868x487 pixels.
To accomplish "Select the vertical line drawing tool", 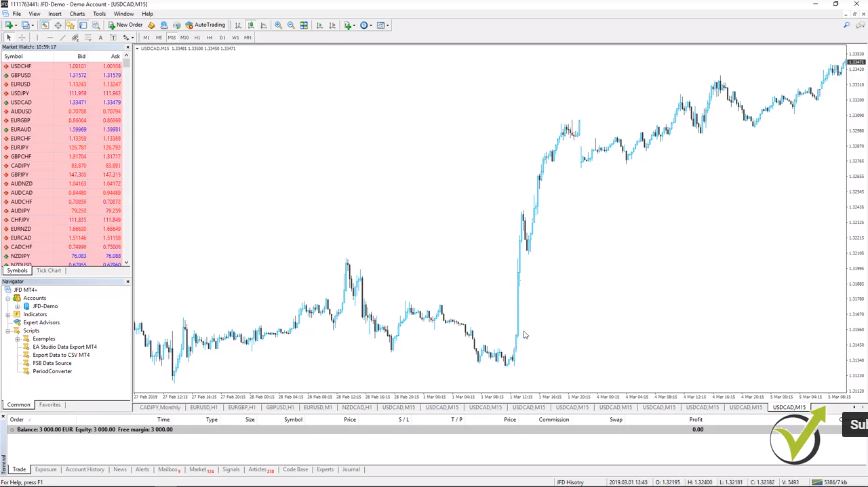I will (38, 38).
